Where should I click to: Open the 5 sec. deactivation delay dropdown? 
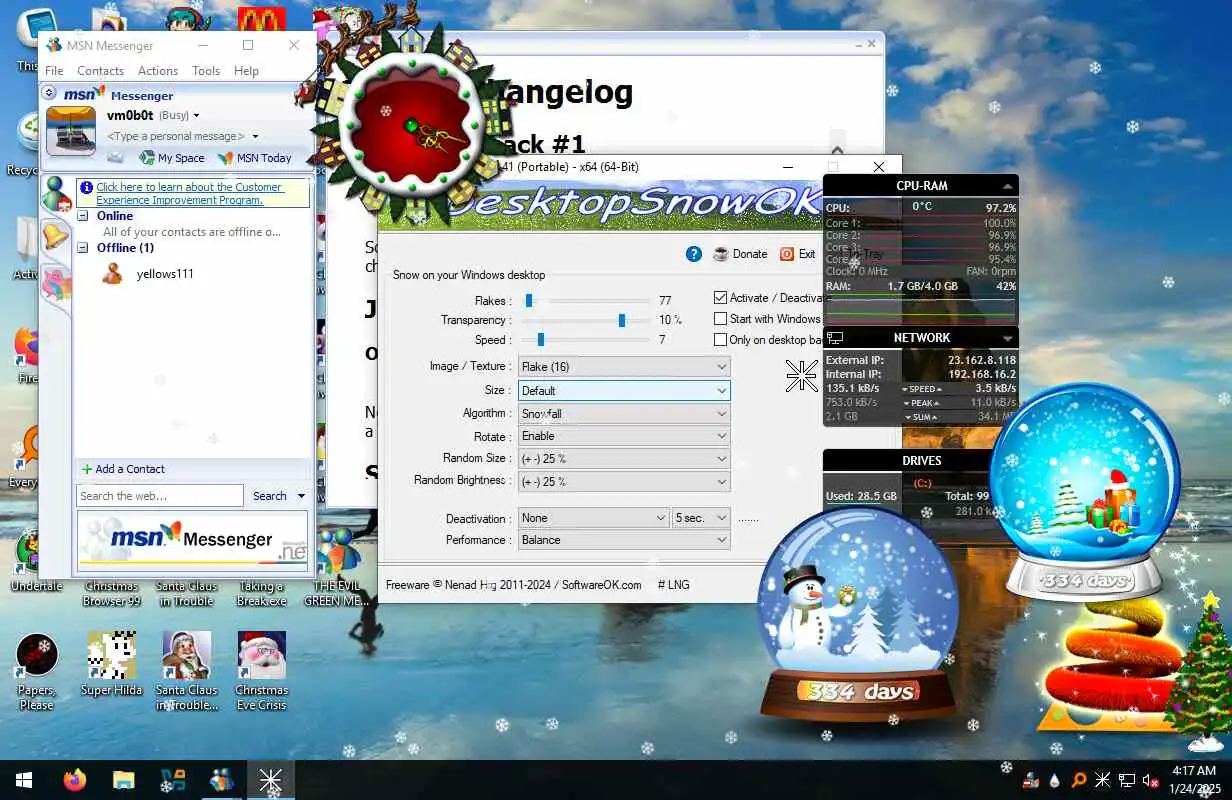point(701,518)
